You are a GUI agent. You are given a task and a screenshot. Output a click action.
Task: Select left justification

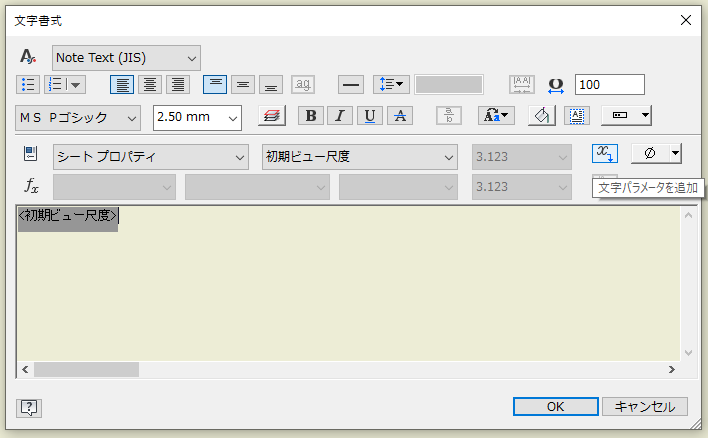[x=122, y=84]
